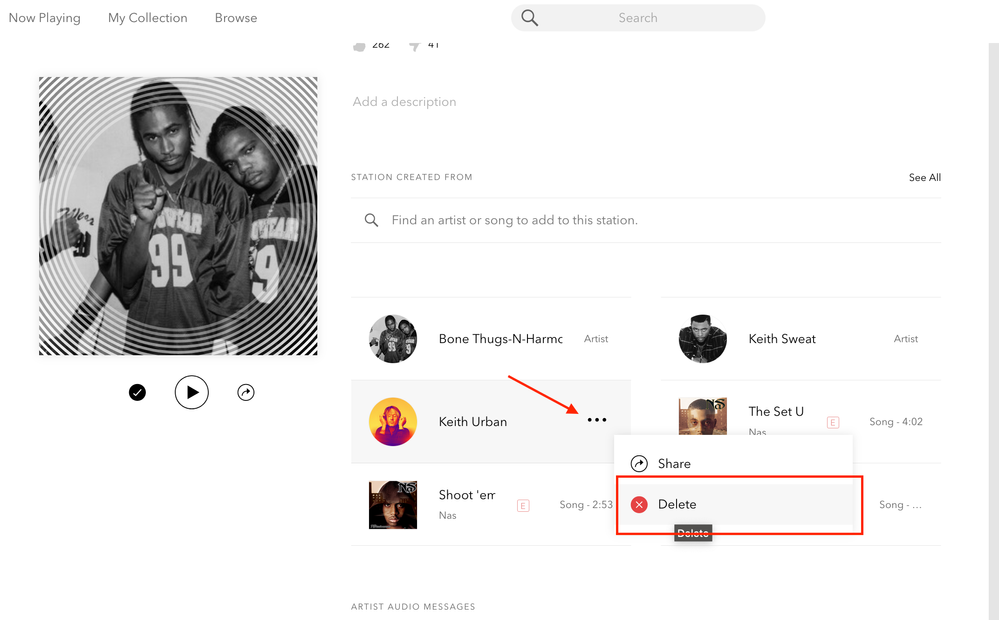The width and height of the screenshot is (999, 620).
Task: Open the Browse section
Action: pos(236,18)
